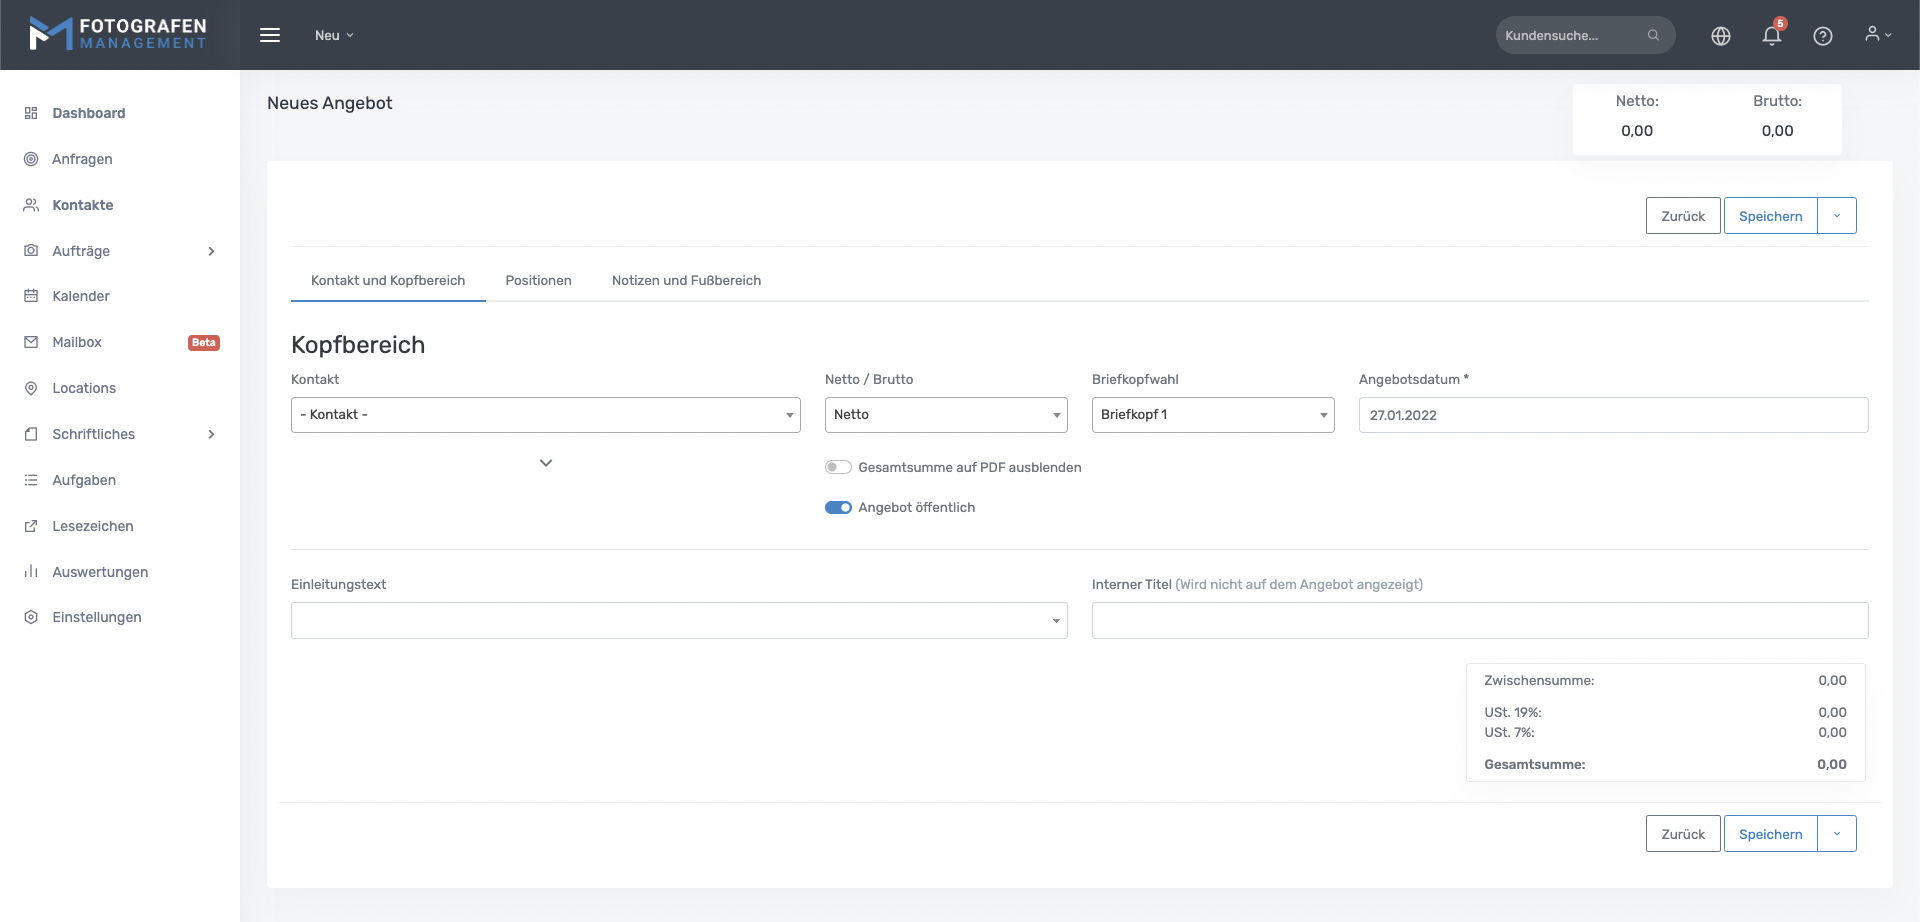Click the Einstellungen gear icon
Viewport: 1920px width, 922px height.
(x=31, y=617)
